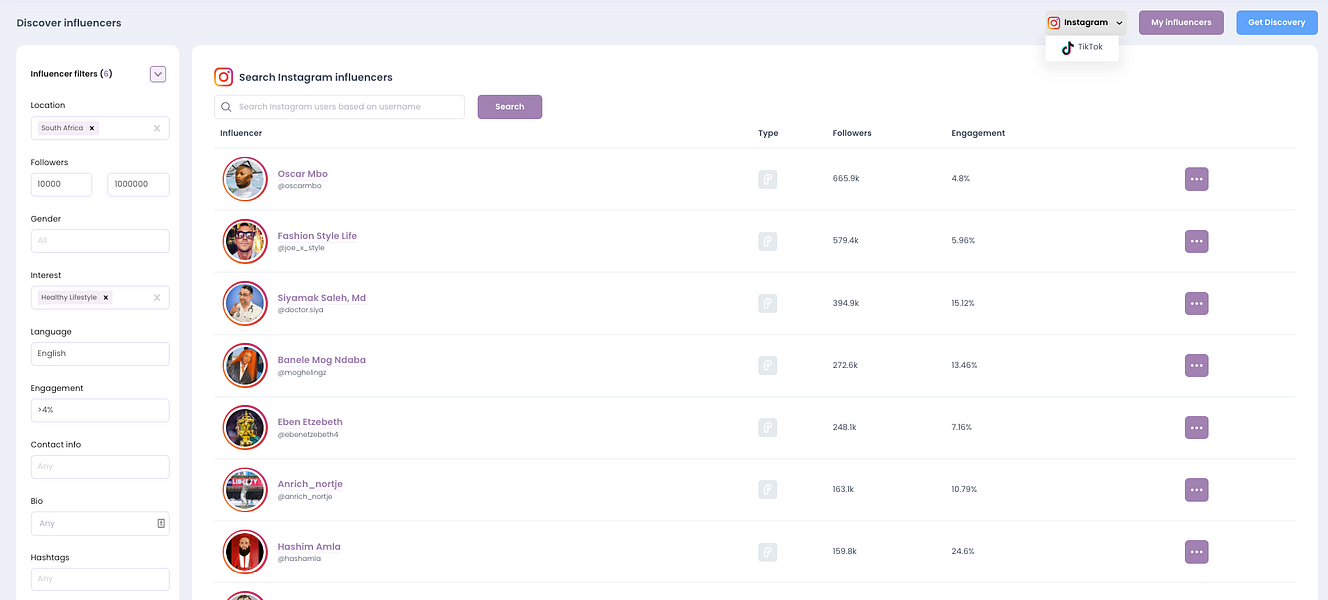
Task: Click the Bio field helper icon
Action: click(x=161, y=523)
